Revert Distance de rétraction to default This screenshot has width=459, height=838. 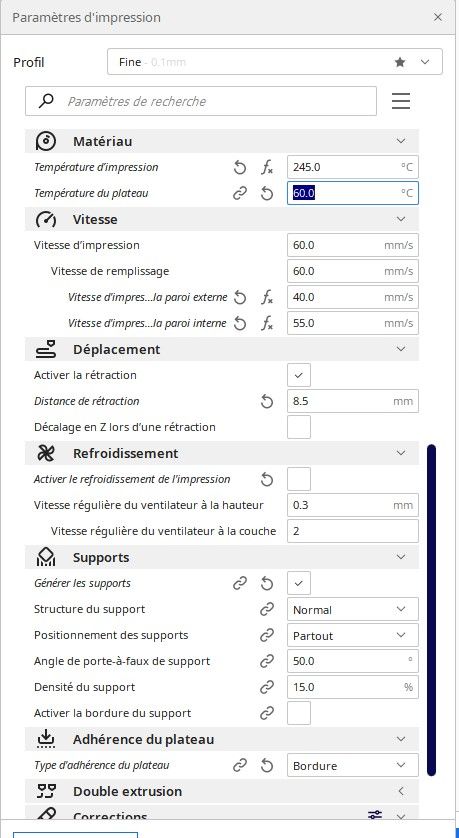click(267, 401)
